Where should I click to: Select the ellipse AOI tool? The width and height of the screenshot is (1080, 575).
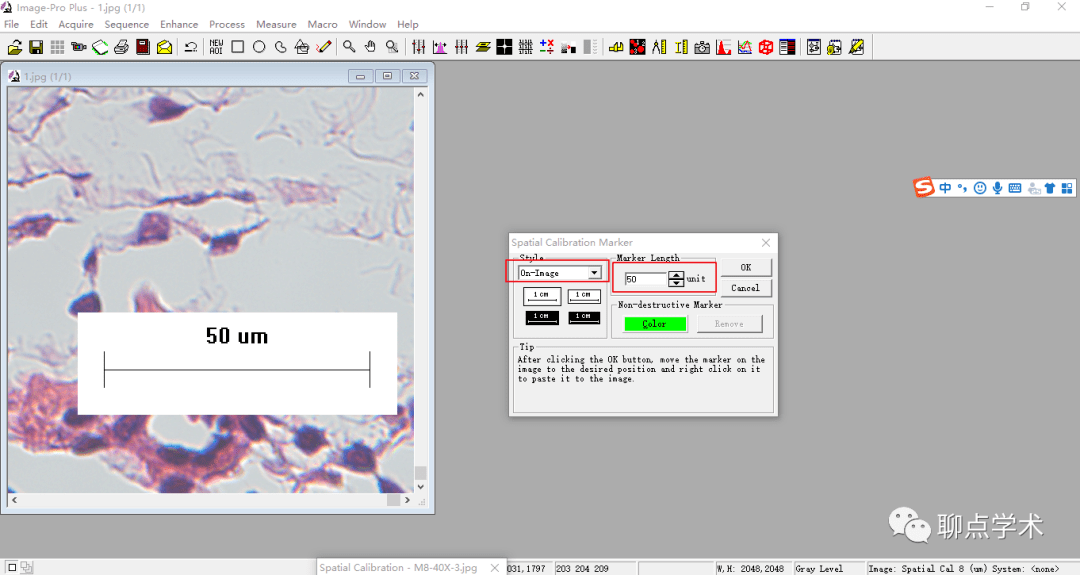tap(259, 47)
